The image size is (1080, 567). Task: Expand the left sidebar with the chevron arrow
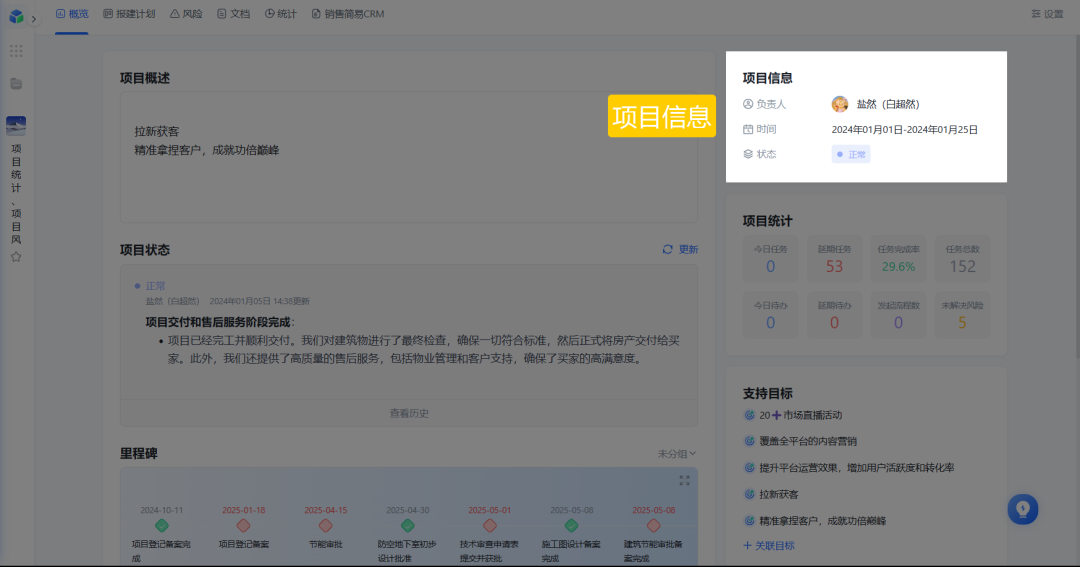33,19
